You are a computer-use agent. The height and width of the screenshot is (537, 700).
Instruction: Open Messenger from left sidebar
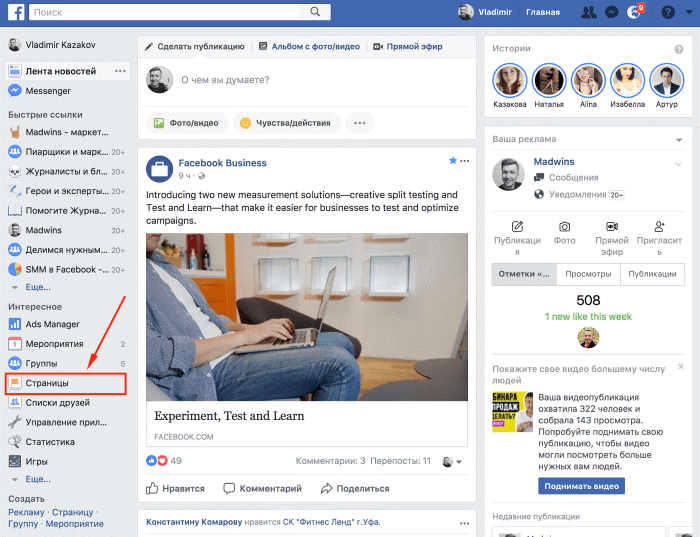40,91
